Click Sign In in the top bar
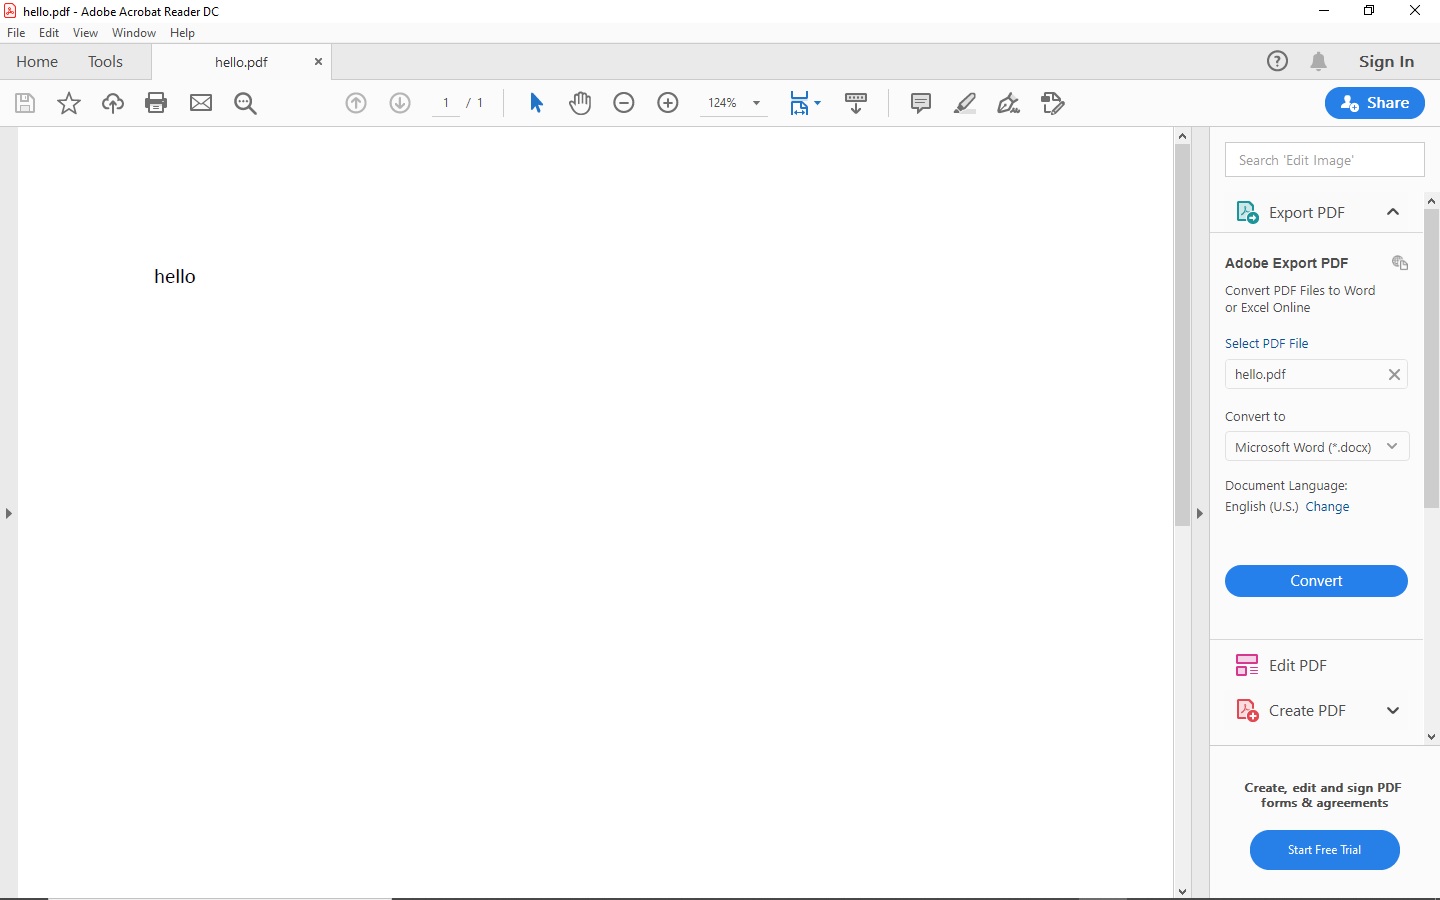This screenshot has height=900, width=1440. [1386, 62]
